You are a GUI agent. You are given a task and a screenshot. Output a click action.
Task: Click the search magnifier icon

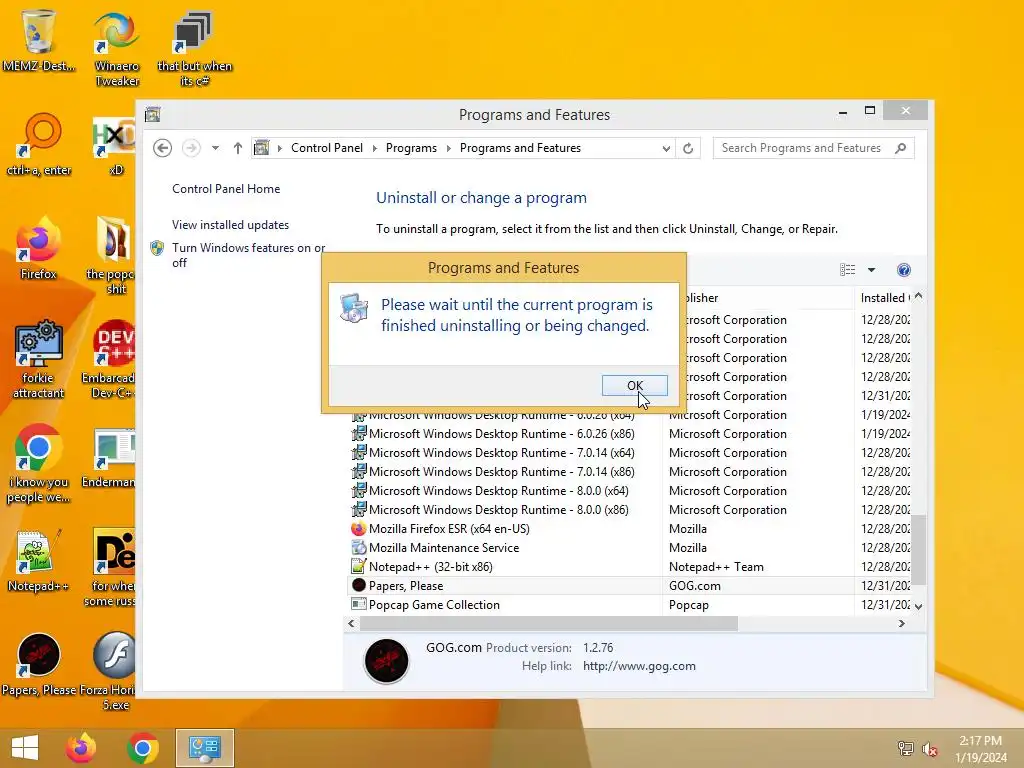(901, 148)
